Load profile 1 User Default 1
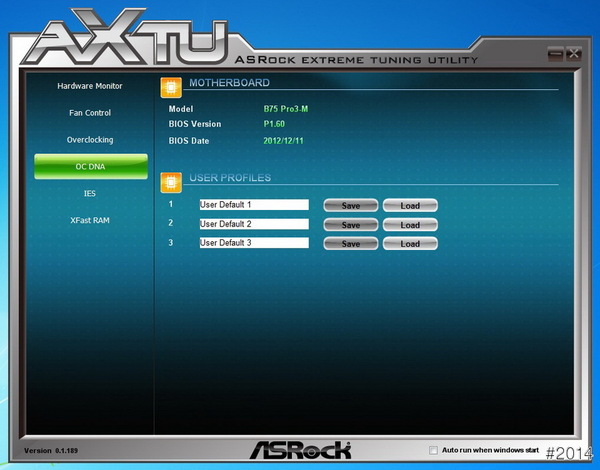600x470 pixels. click(410, 206)
